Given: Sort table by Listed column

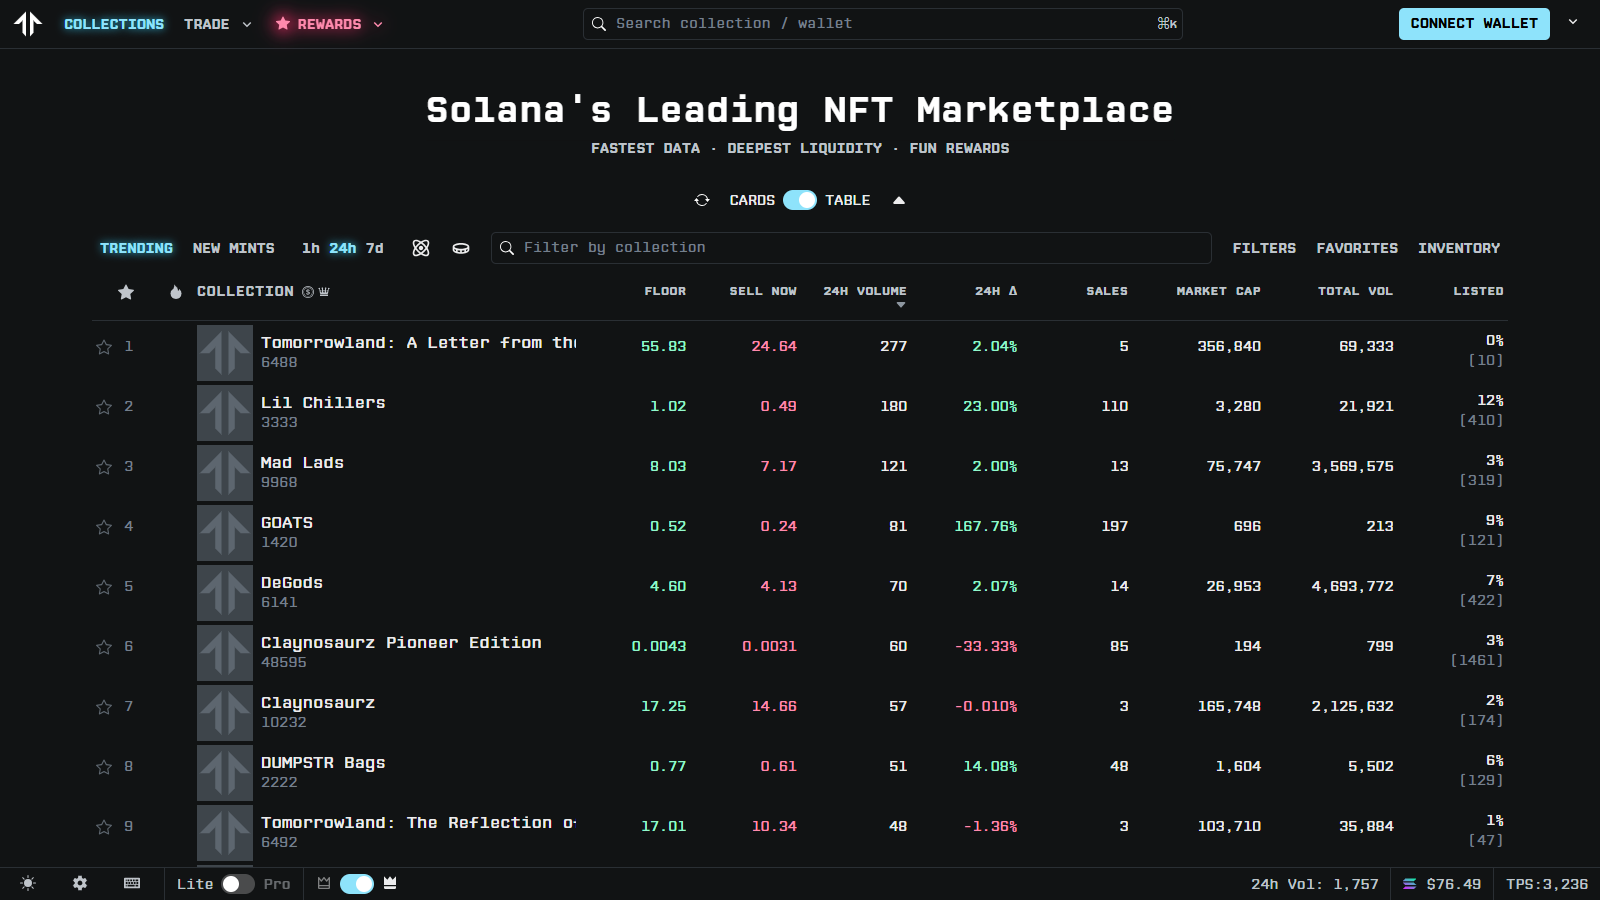Looking at the screenshot, I should coord(1478,291).
